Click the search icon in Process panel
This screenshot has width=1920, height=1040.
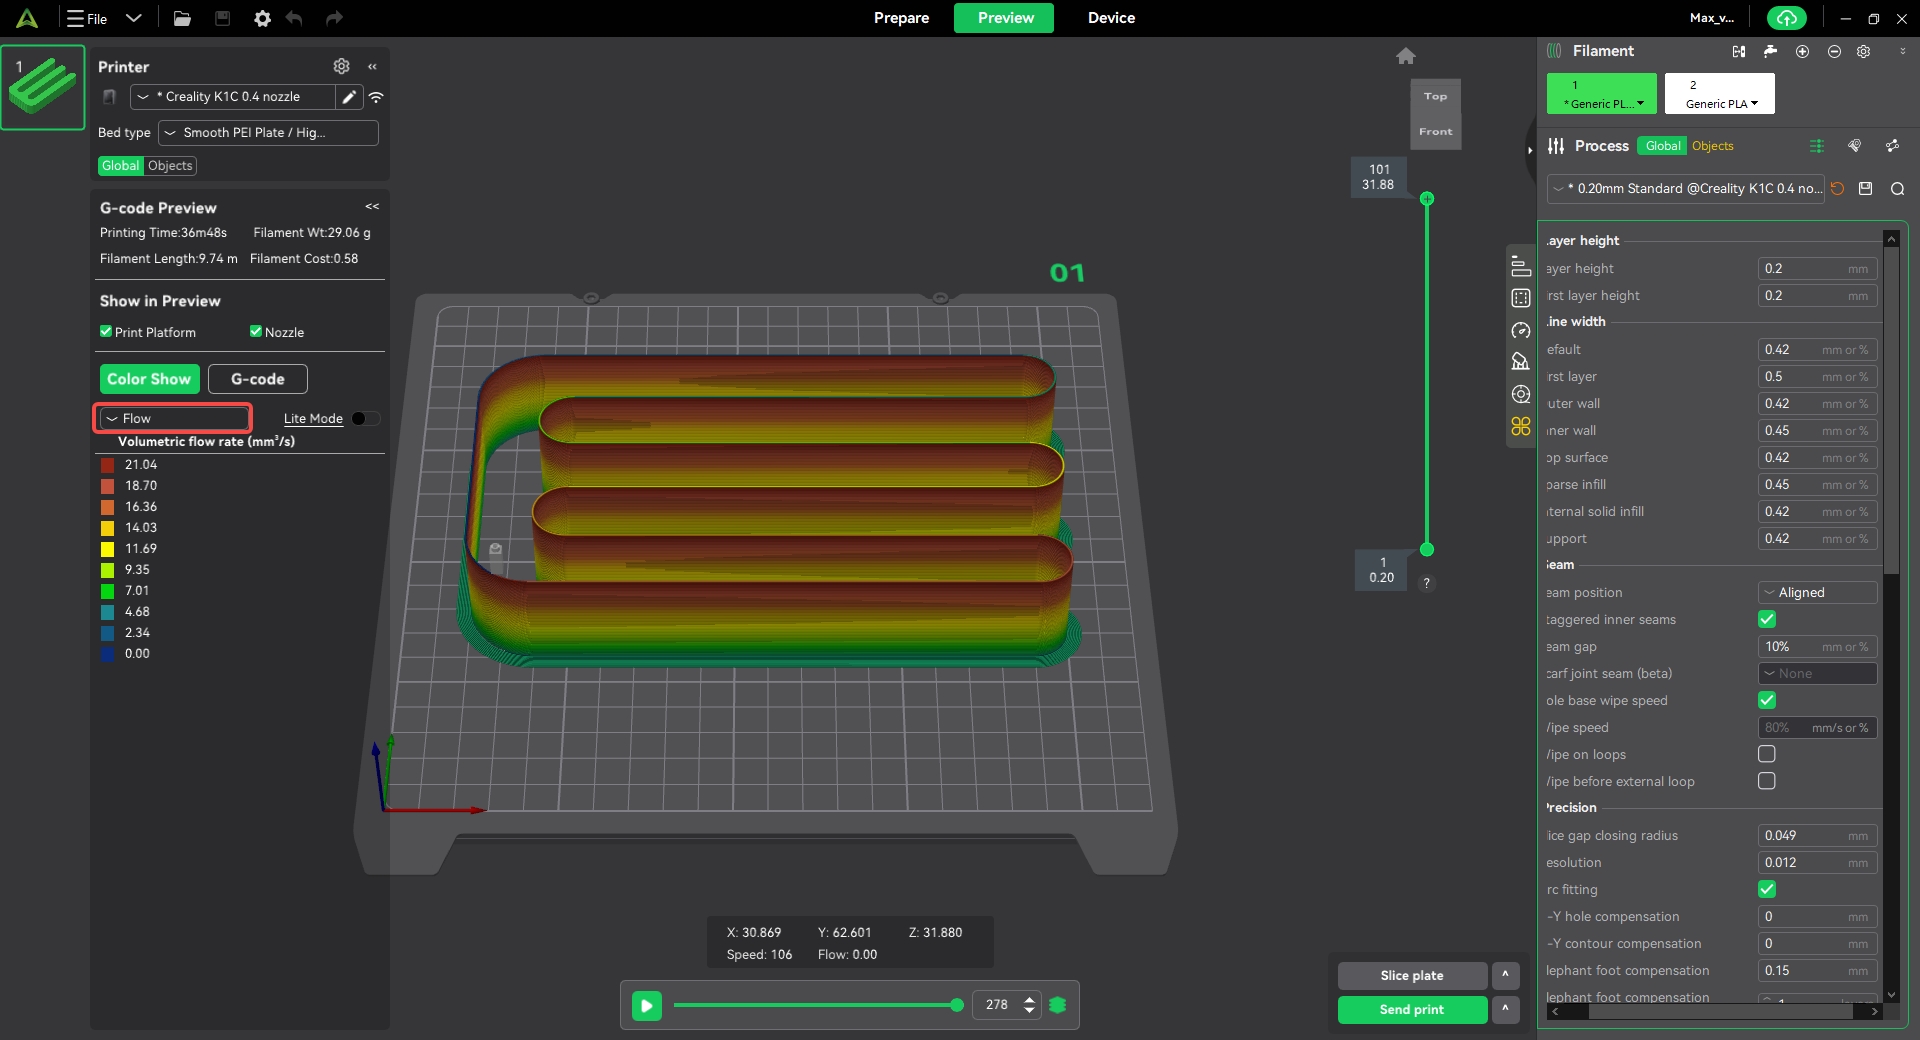pos(1897,189)
